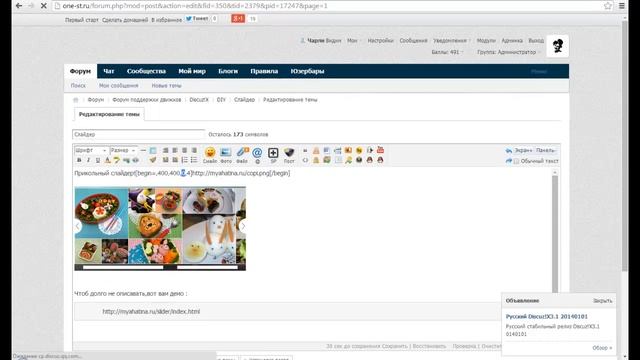The image size is (640, 360).
Task: Open the Размер size dropdown
Action: [123, 150]
